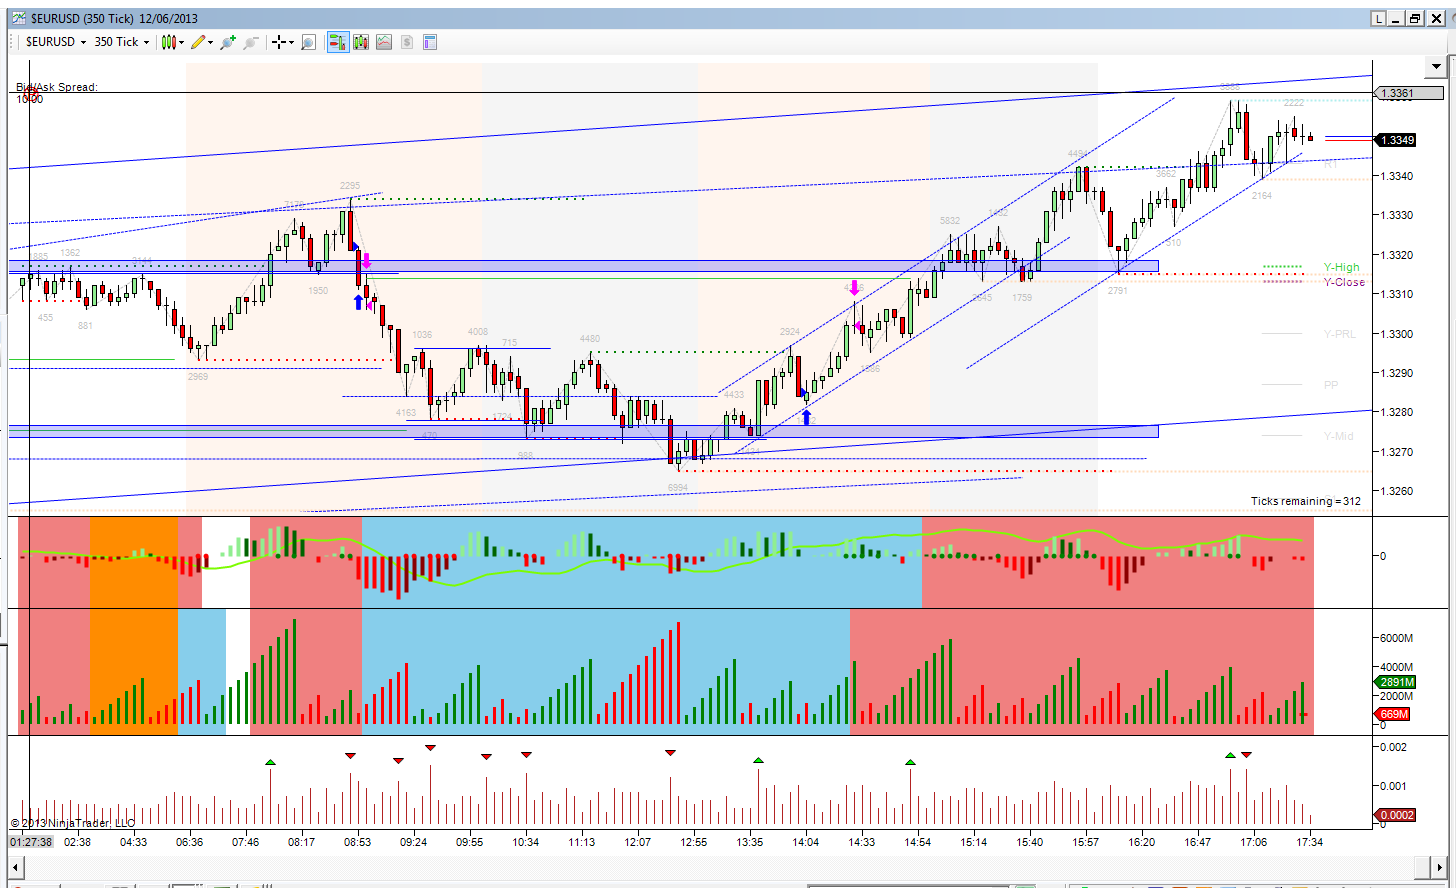
Task: Toggle the L link button in title bar
Action: point(1378,18)
